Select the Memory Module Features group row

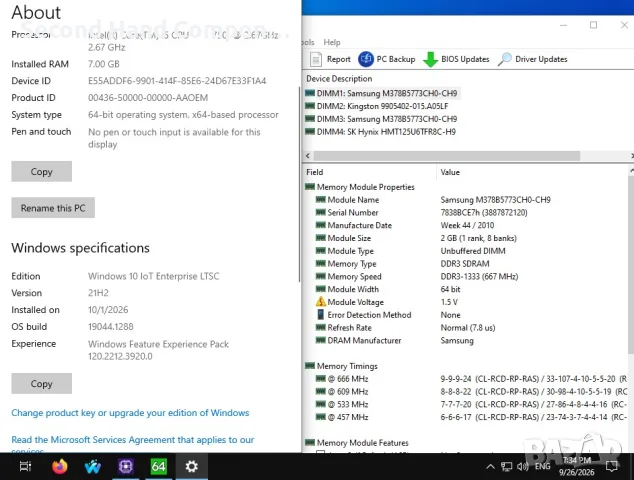(357, 443)
